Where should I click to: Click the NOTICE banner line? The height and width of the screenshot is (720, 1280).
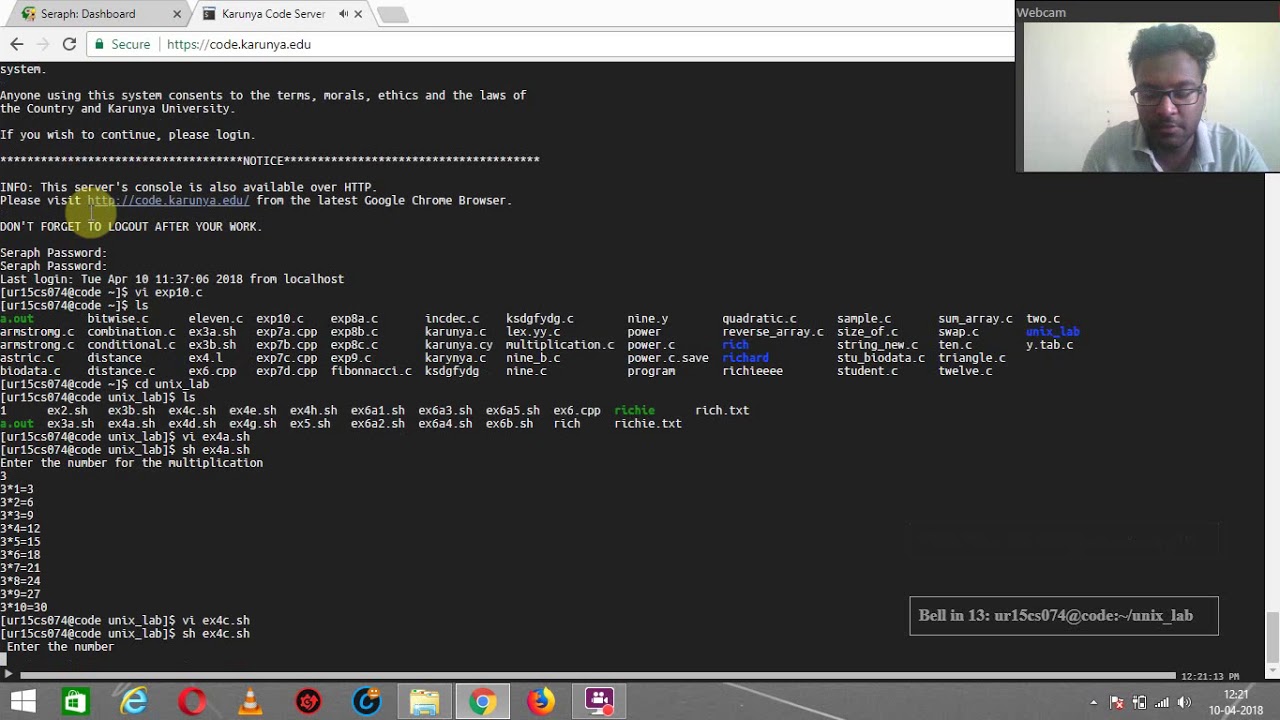pos(270,160)
